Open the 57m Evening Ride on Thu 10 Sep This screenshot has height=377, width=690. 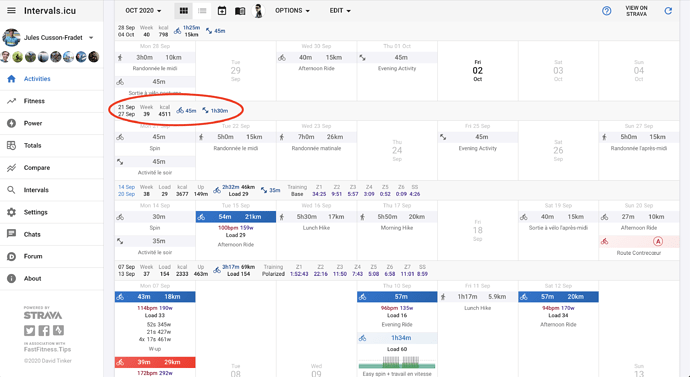[x=397, y=297]
